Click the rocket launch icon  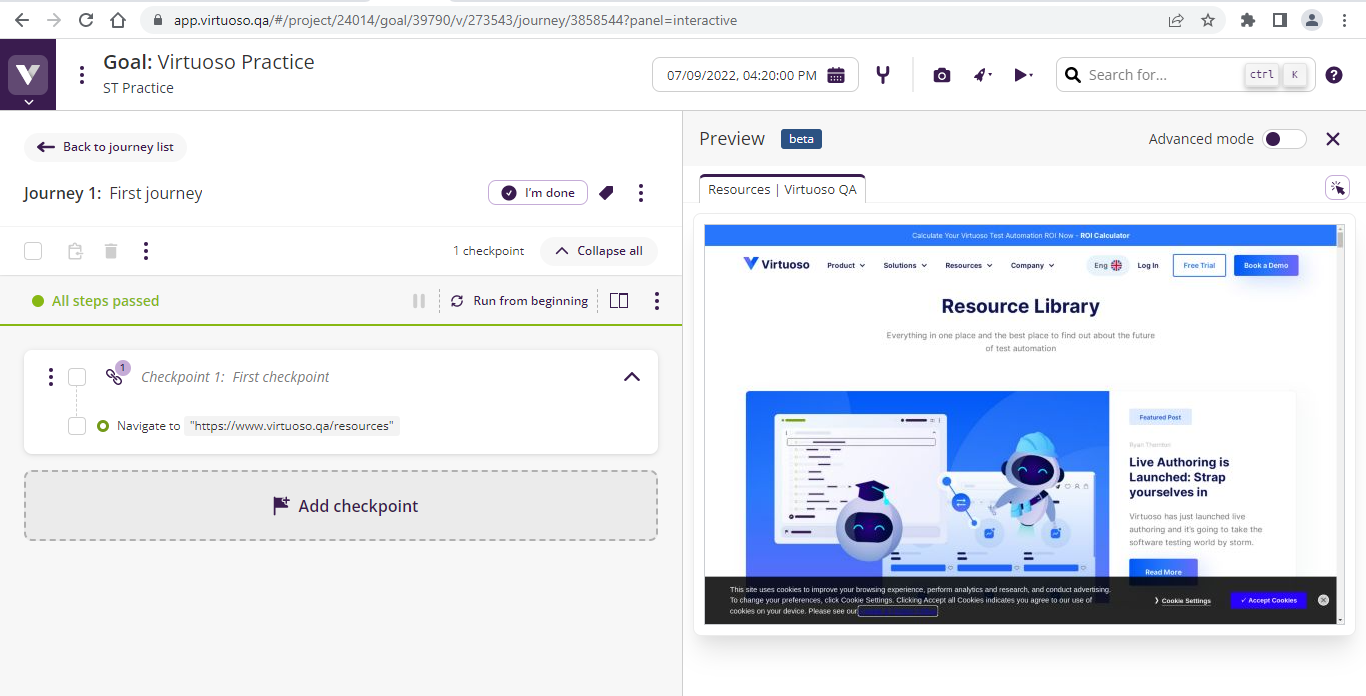tap(982, 75)
